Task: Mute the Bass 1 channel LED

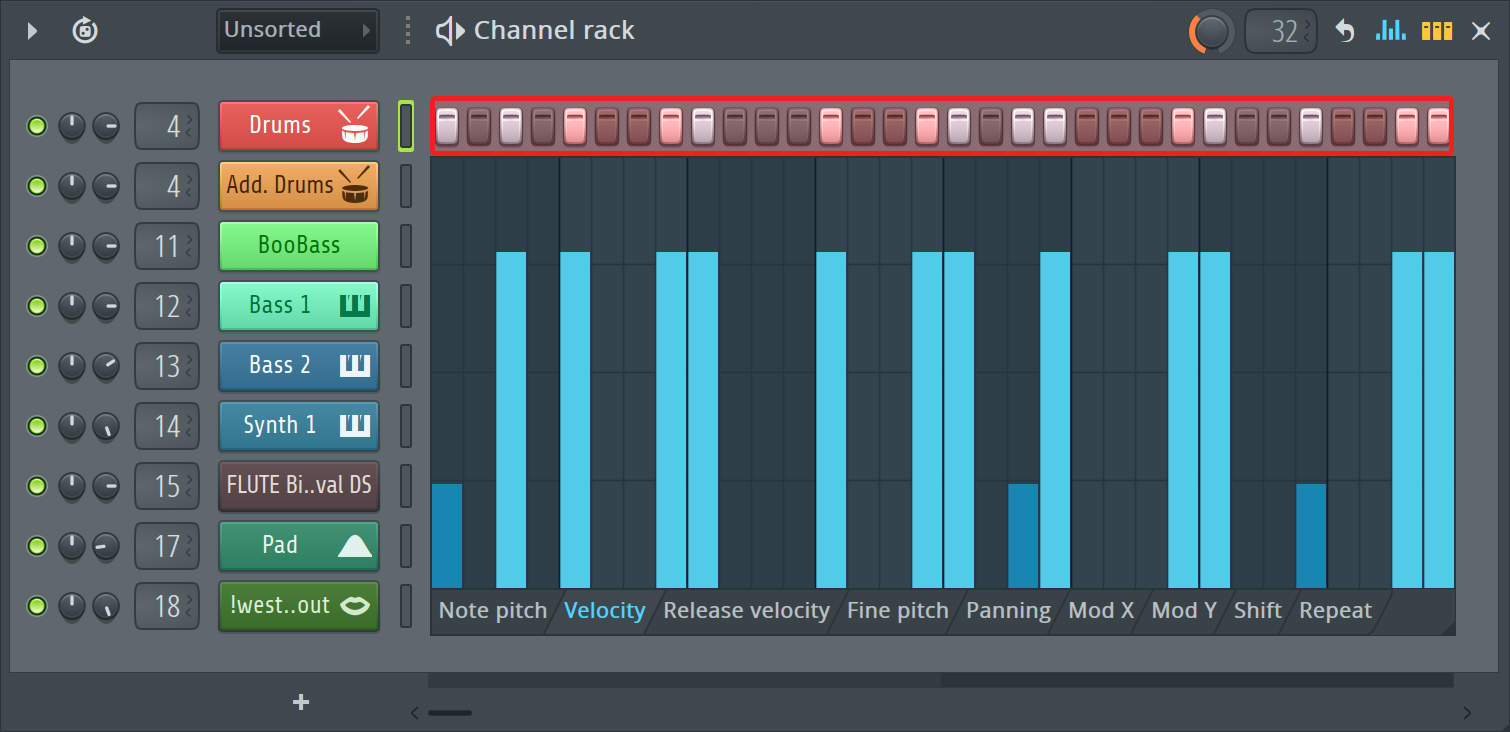Action: point(37,306)
